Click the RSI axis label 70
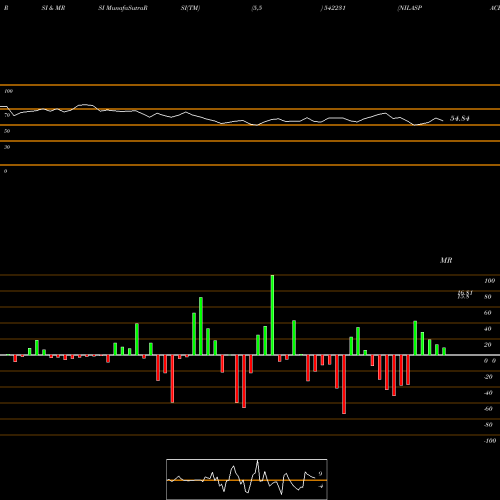 [7, 115]
